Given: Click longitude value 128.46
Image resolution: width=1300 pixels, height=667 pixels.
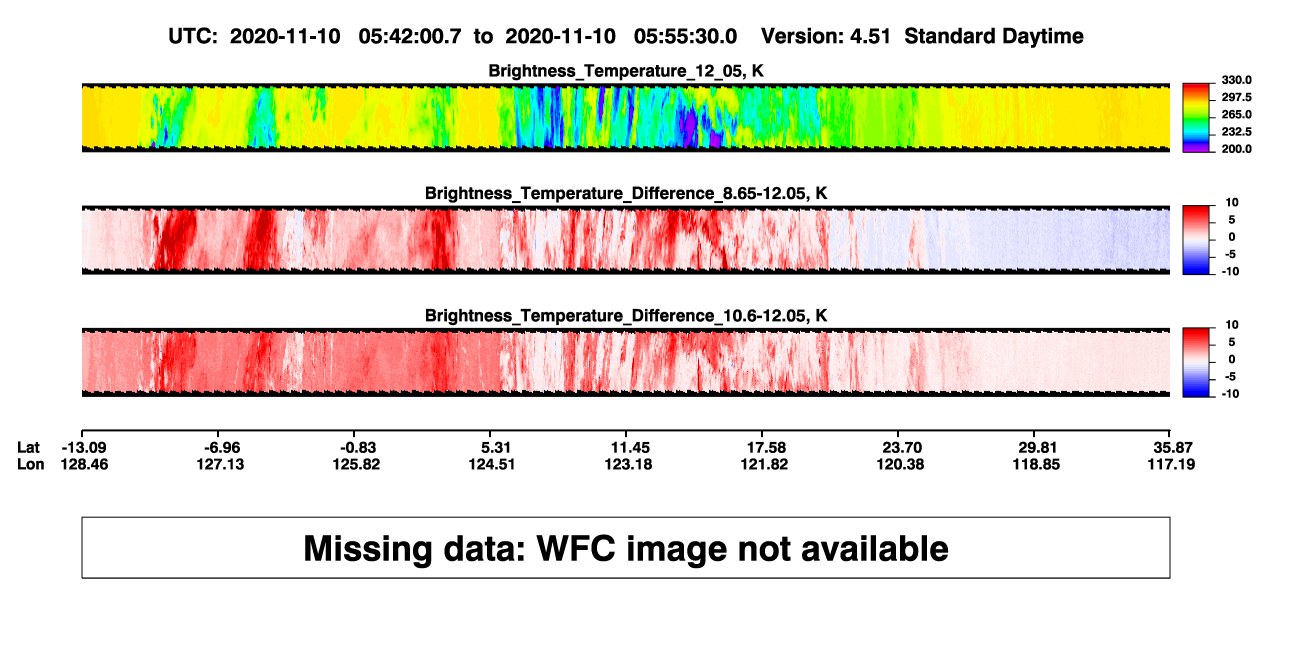Looking at the screenshot, I should [82, 464].
